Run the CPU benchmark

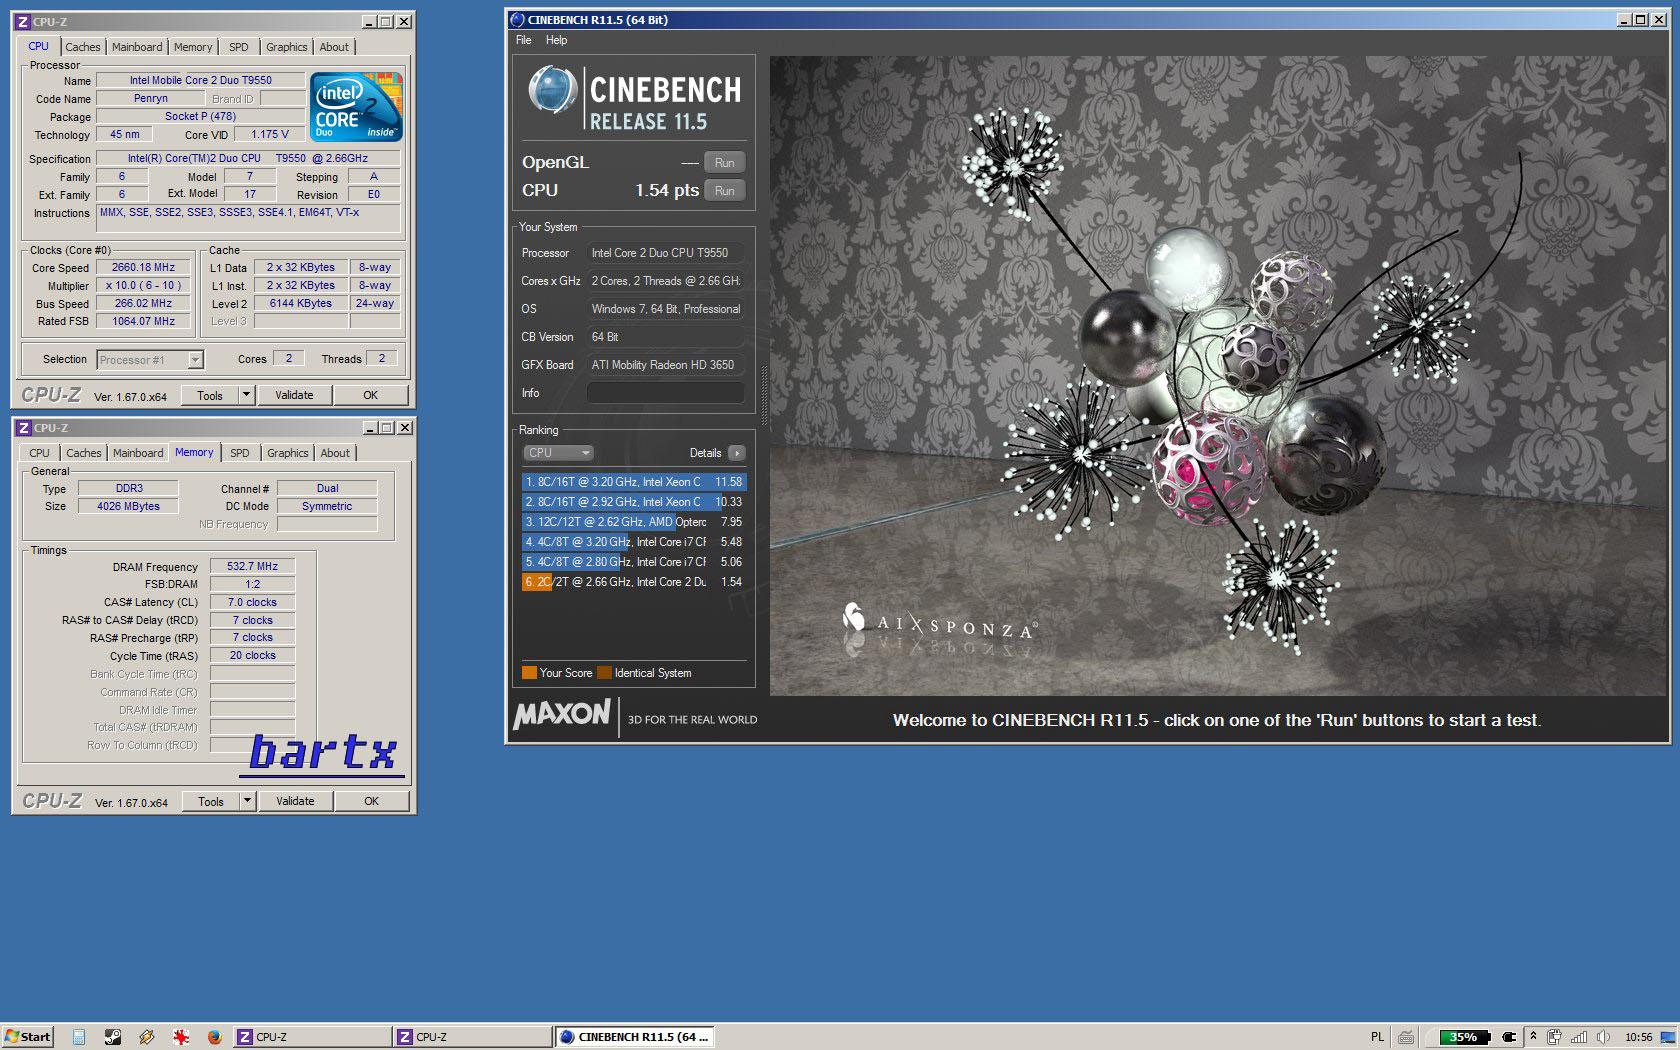(724, 191)
